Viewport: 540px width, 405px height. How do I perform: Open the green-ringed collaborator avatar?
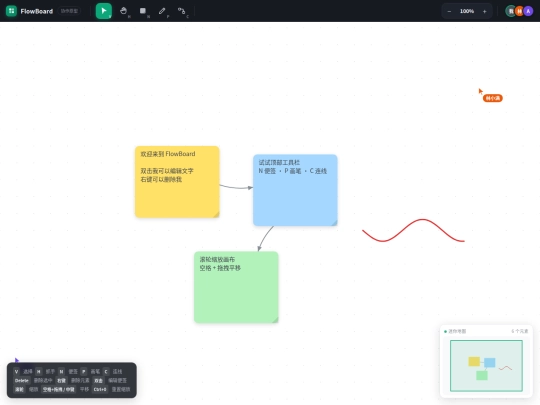[x=511, y=11]
